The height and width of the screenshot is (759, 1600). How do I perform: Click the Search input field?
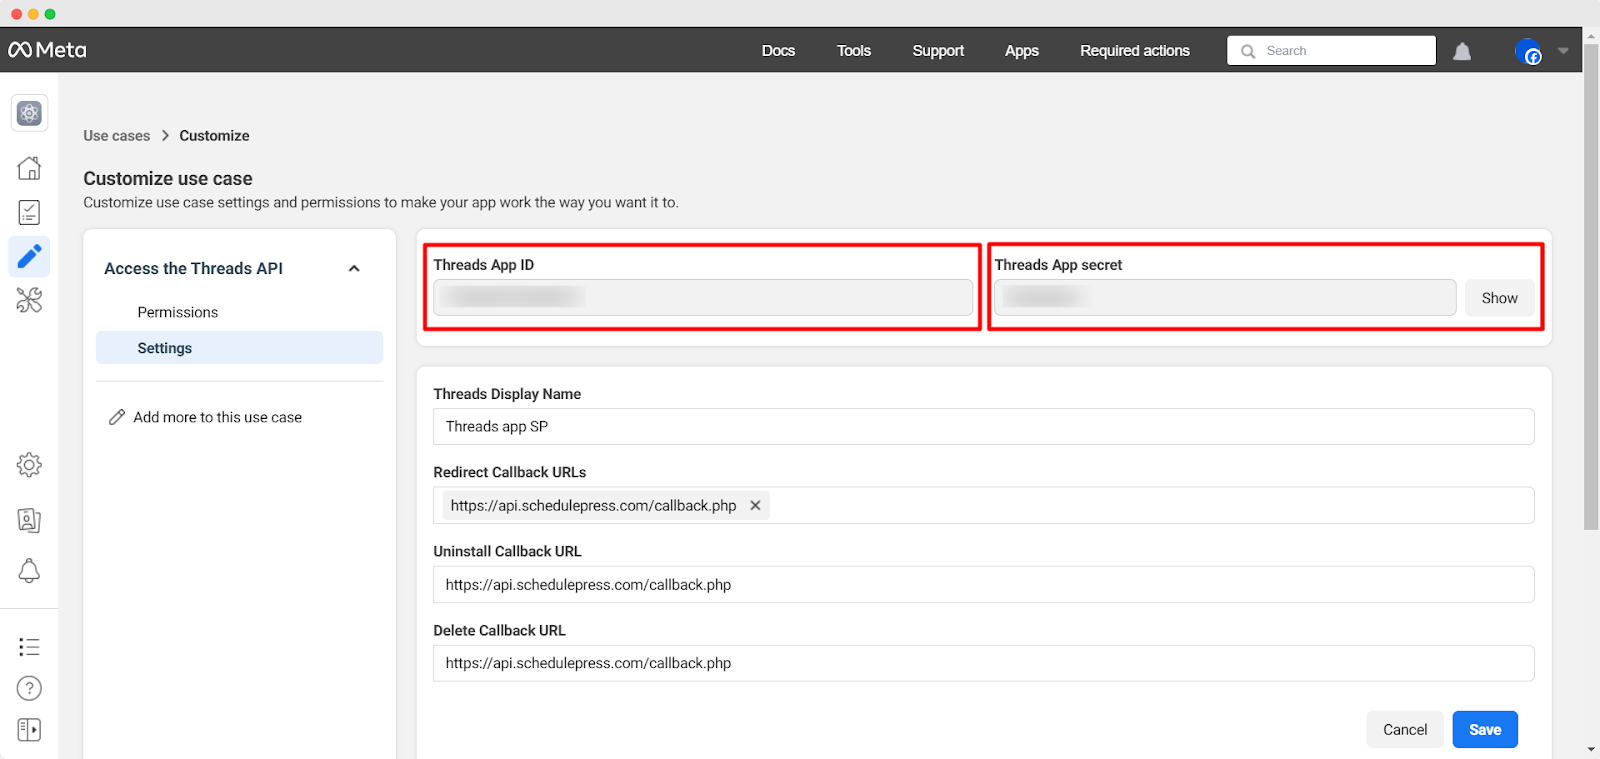(1331, 51)
